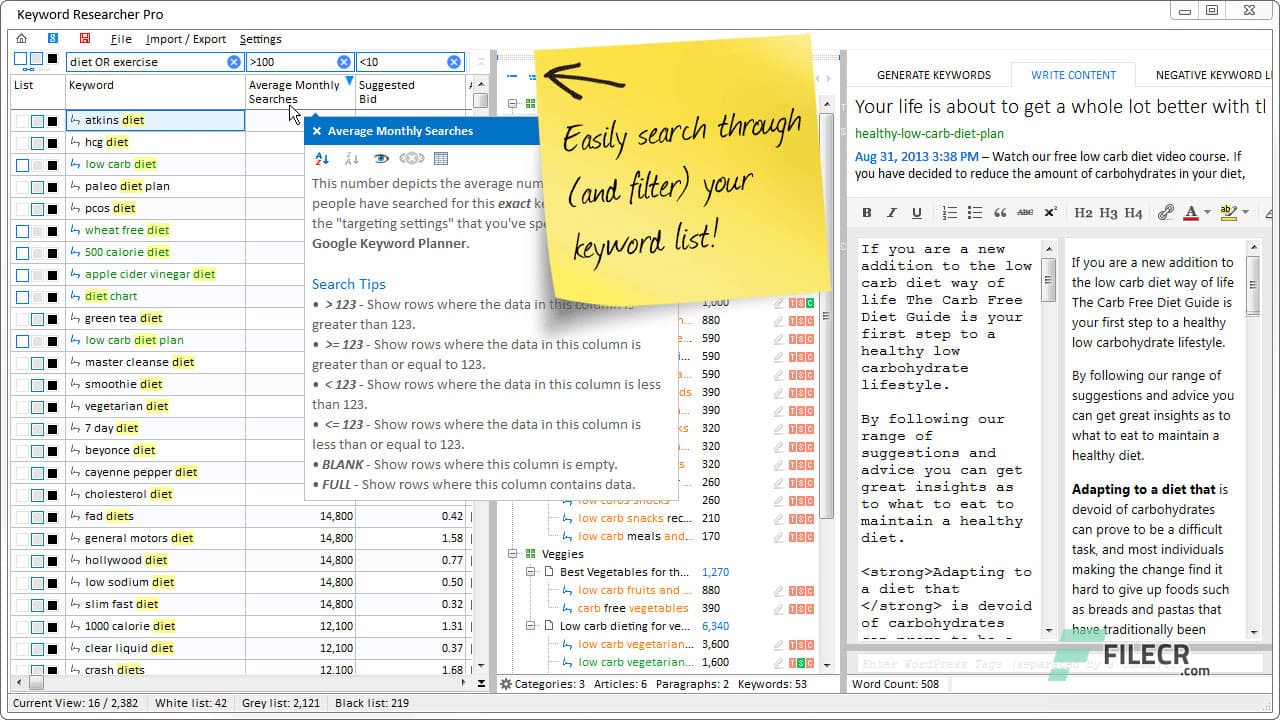Image resolution: width=1280 pixels, height=720 pixels.
Task: Click the superscript x² formatting icon
Action: pos(1049,212)
